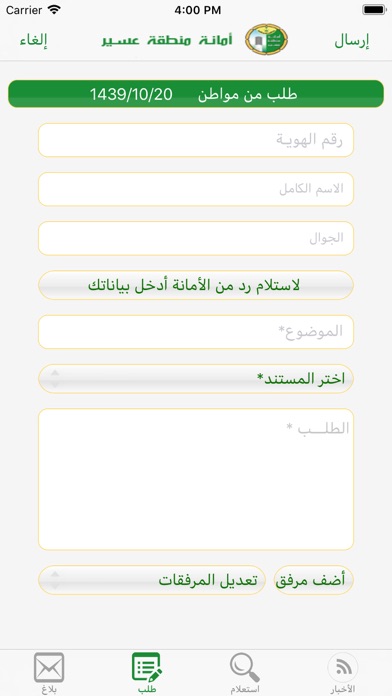Click arrows on تعديل المرفقات selector

tap(55, 580)
